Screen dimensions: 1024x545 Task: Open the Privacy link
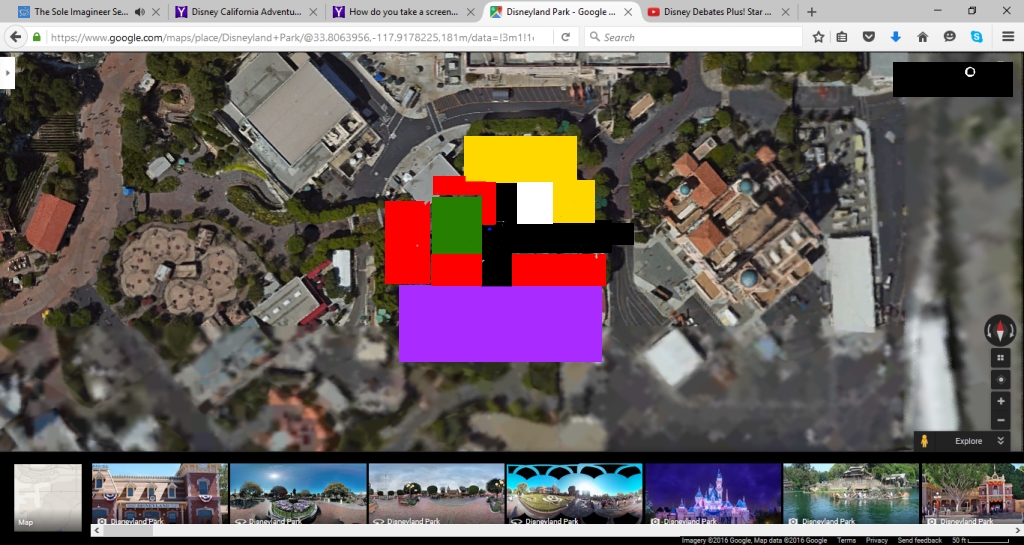876,540
